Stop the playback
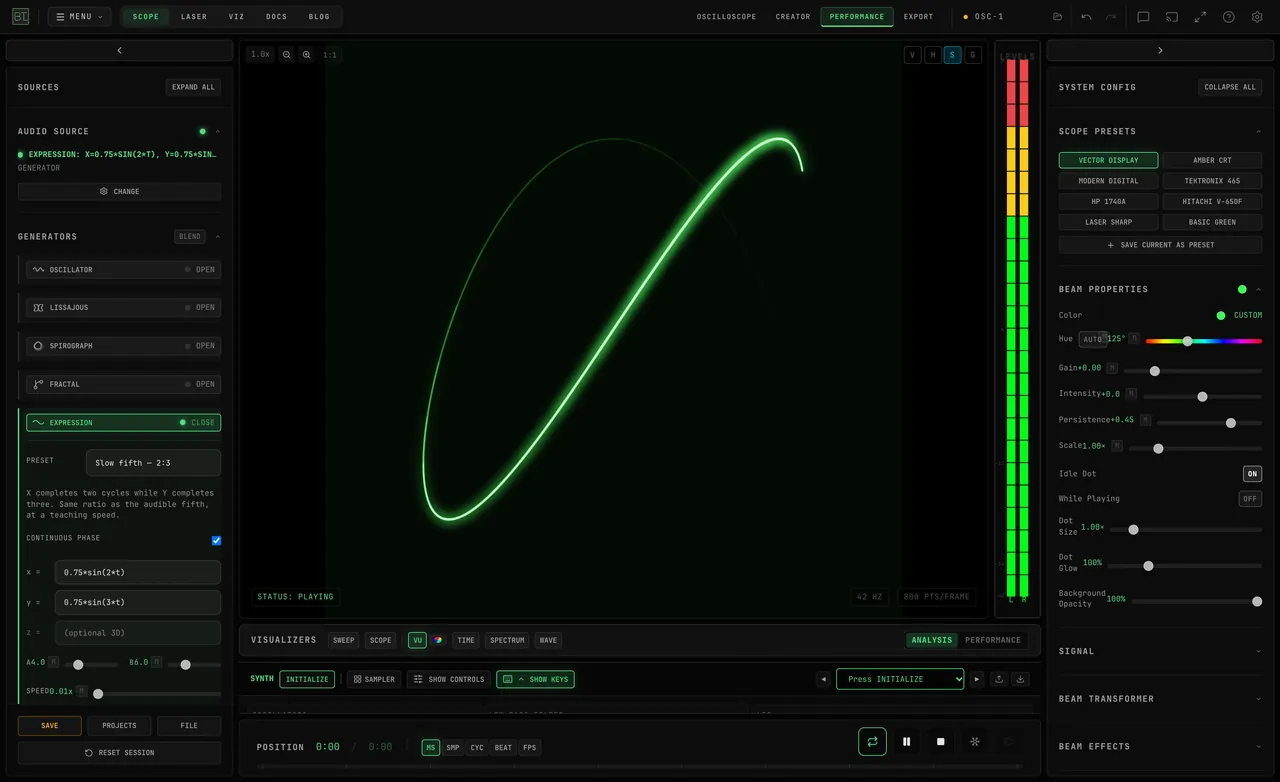The width and height of the screenshot is (1280, 782). pyautogui.click(x=941, y=741)
